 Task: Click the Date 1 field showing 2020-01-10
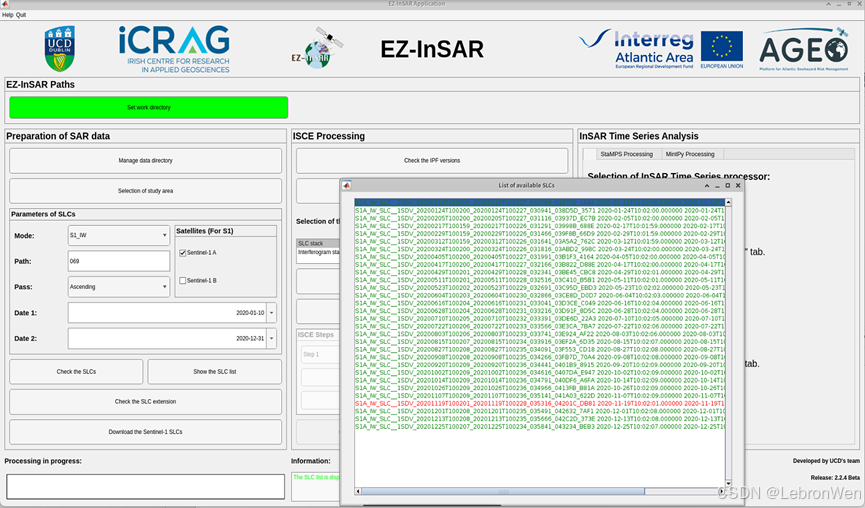pyautogui.click(x=167, y=313)
